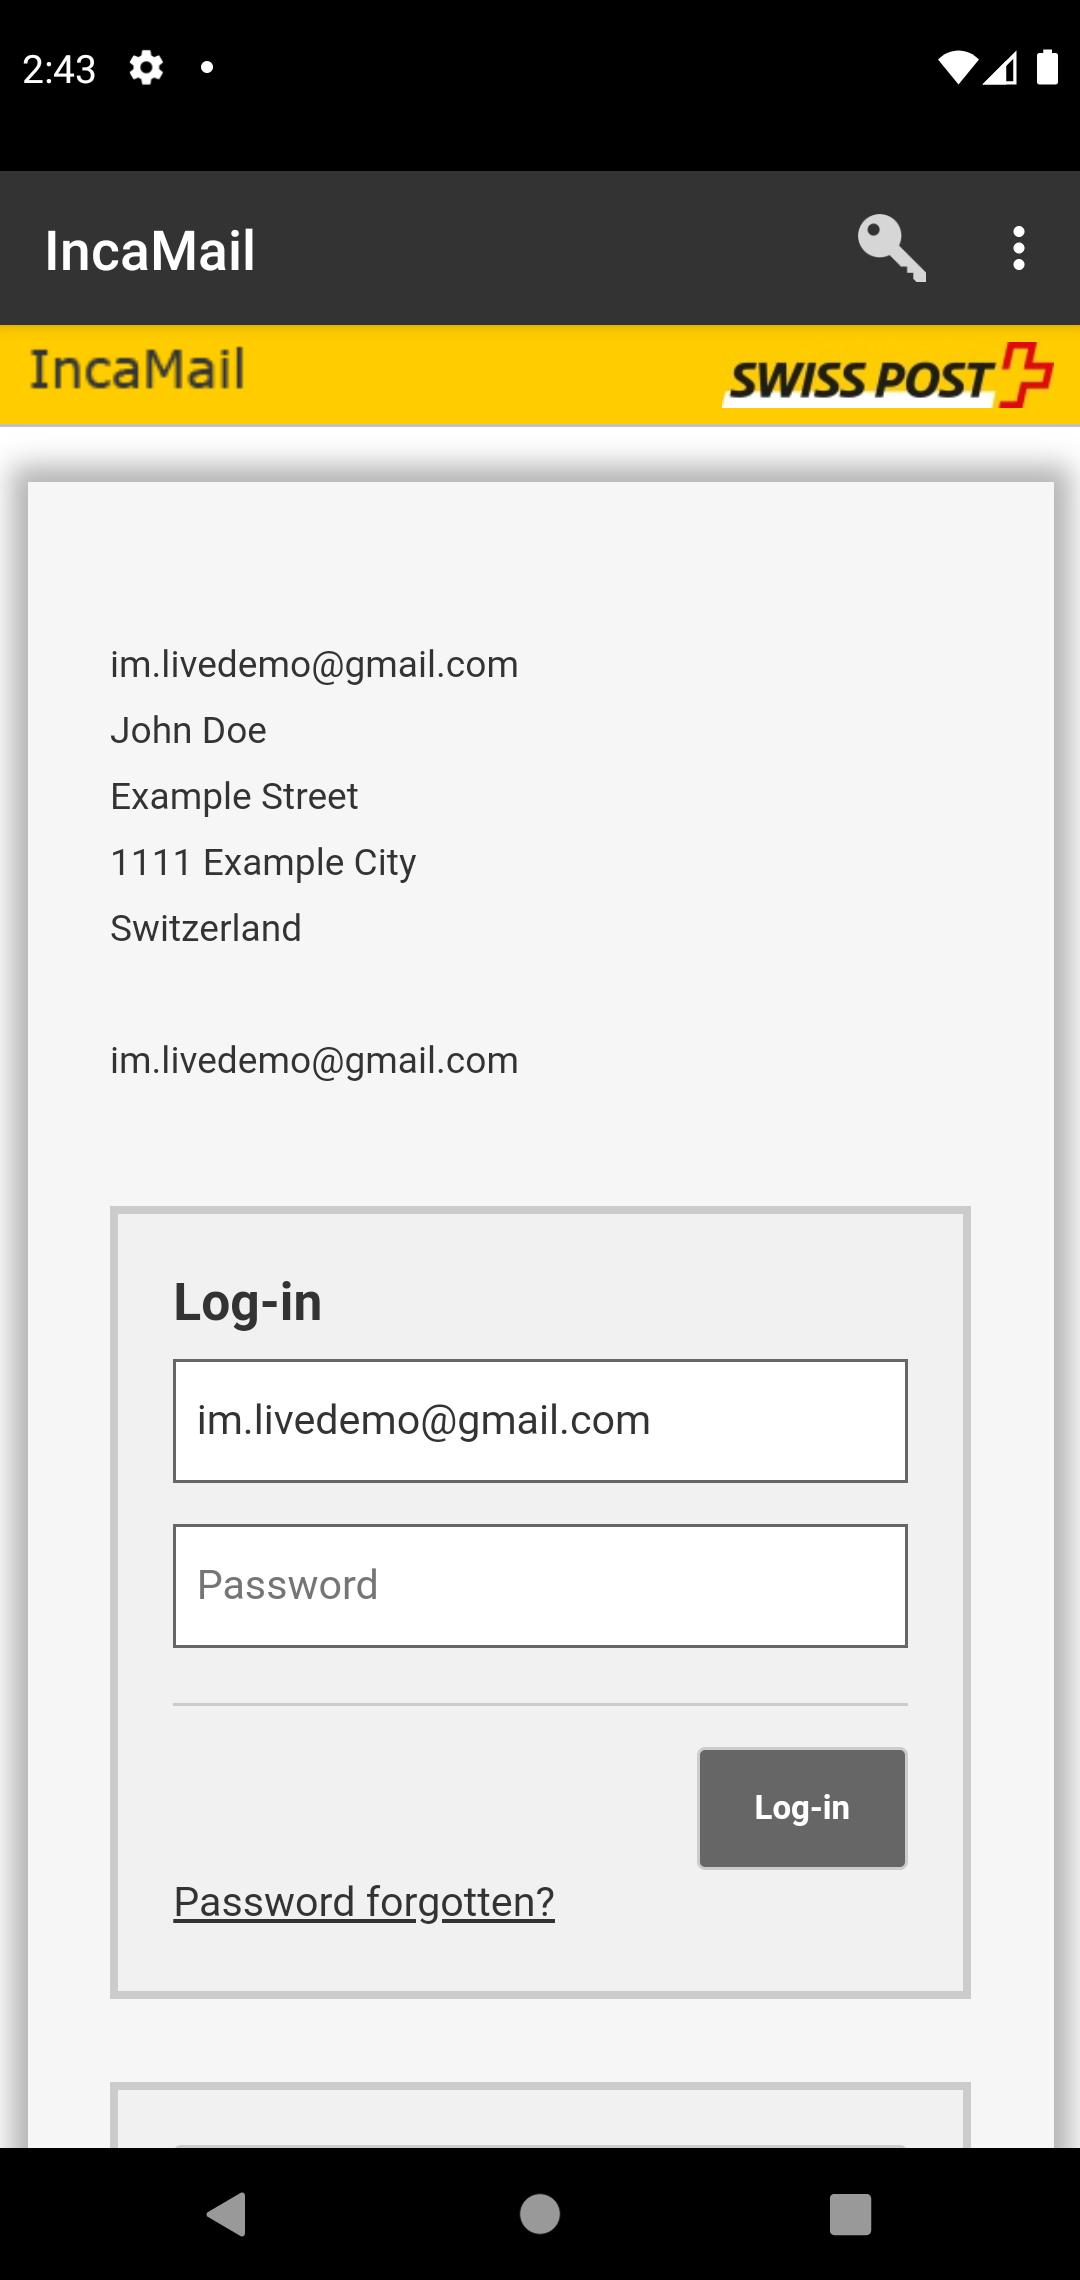Tap the Android back navigation button

(x=227, y=2214)
